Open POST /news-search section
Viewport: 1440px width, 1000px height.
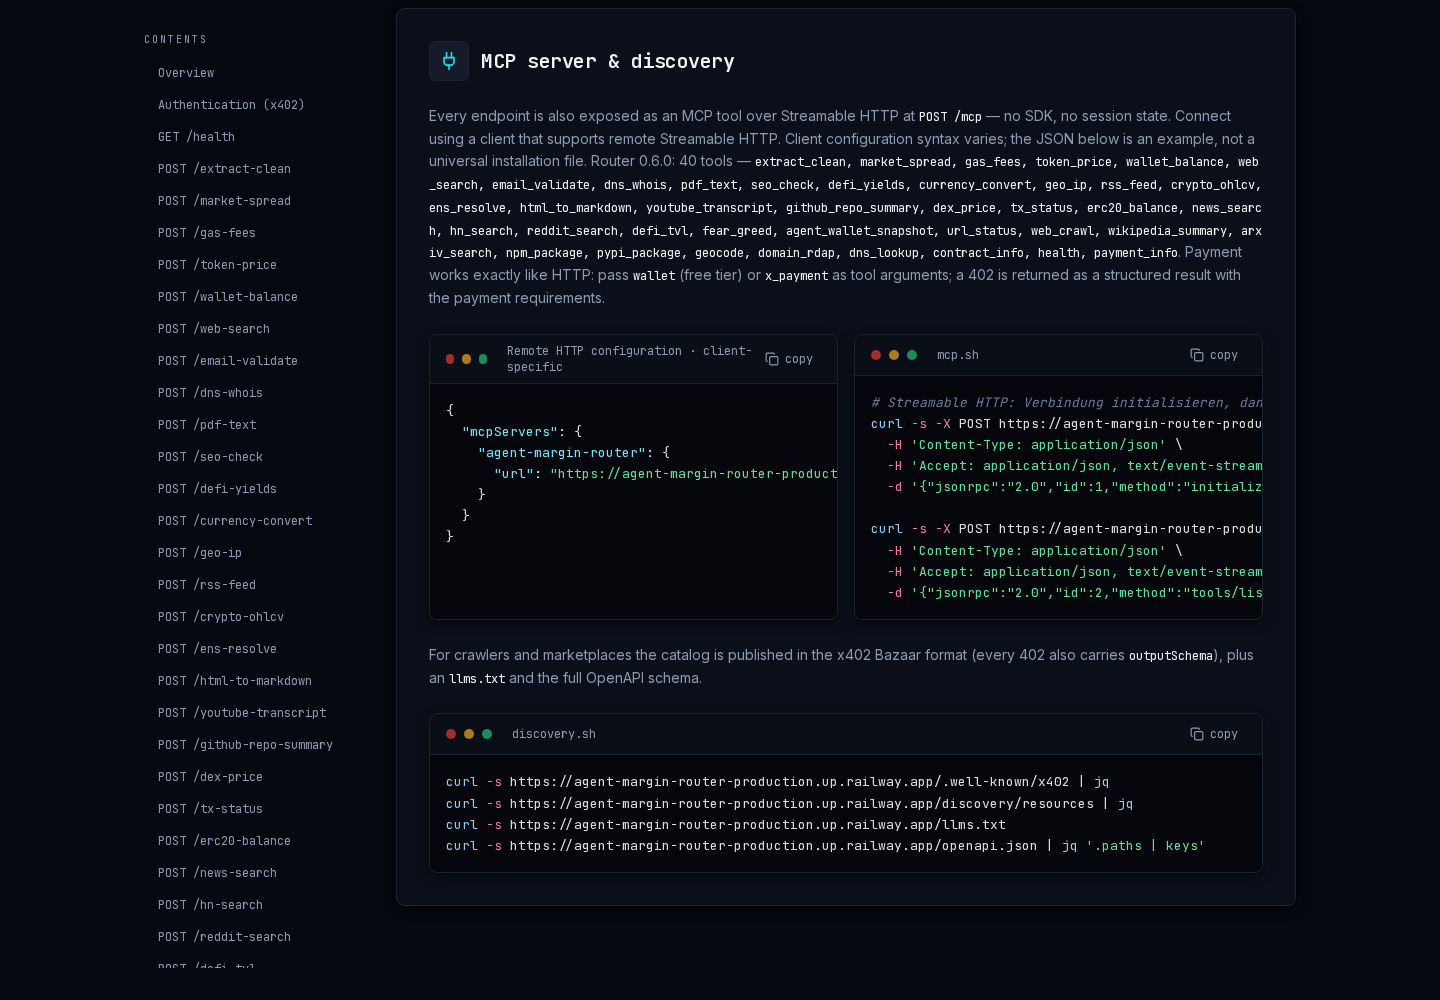(217, 873)
